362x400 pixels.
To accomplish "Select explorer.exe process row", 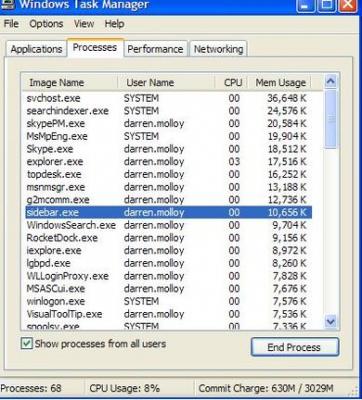I will point(168,162).
